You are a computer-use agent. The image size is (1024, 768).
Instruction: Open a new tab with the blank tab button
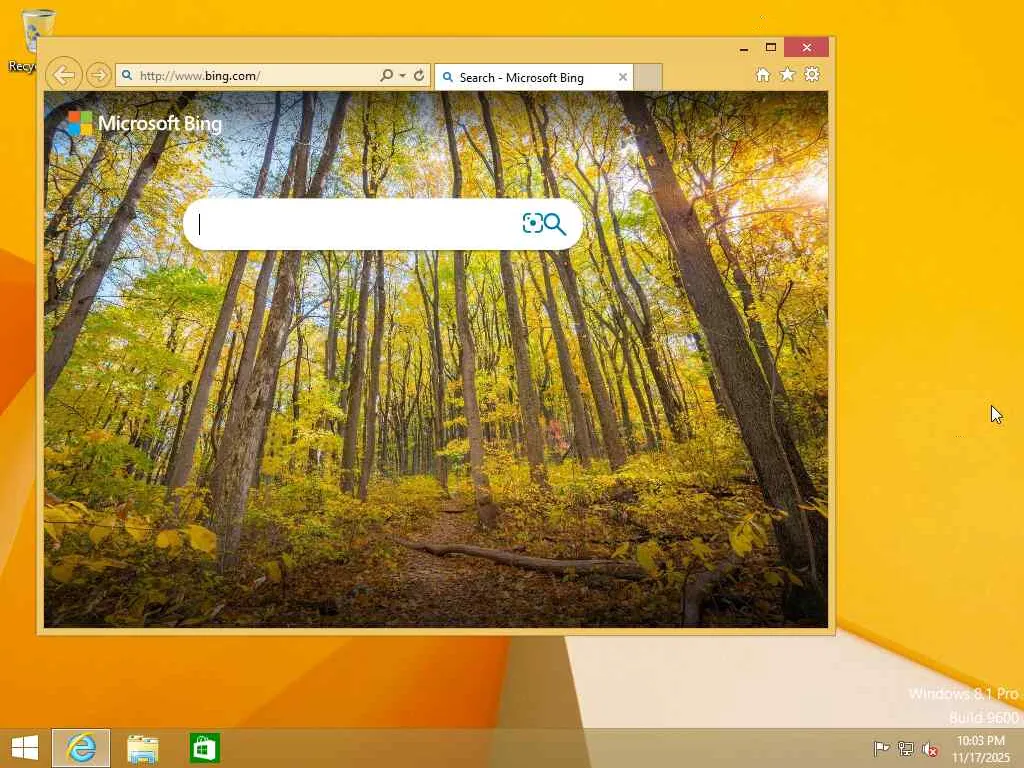click(x=648, y=78)
